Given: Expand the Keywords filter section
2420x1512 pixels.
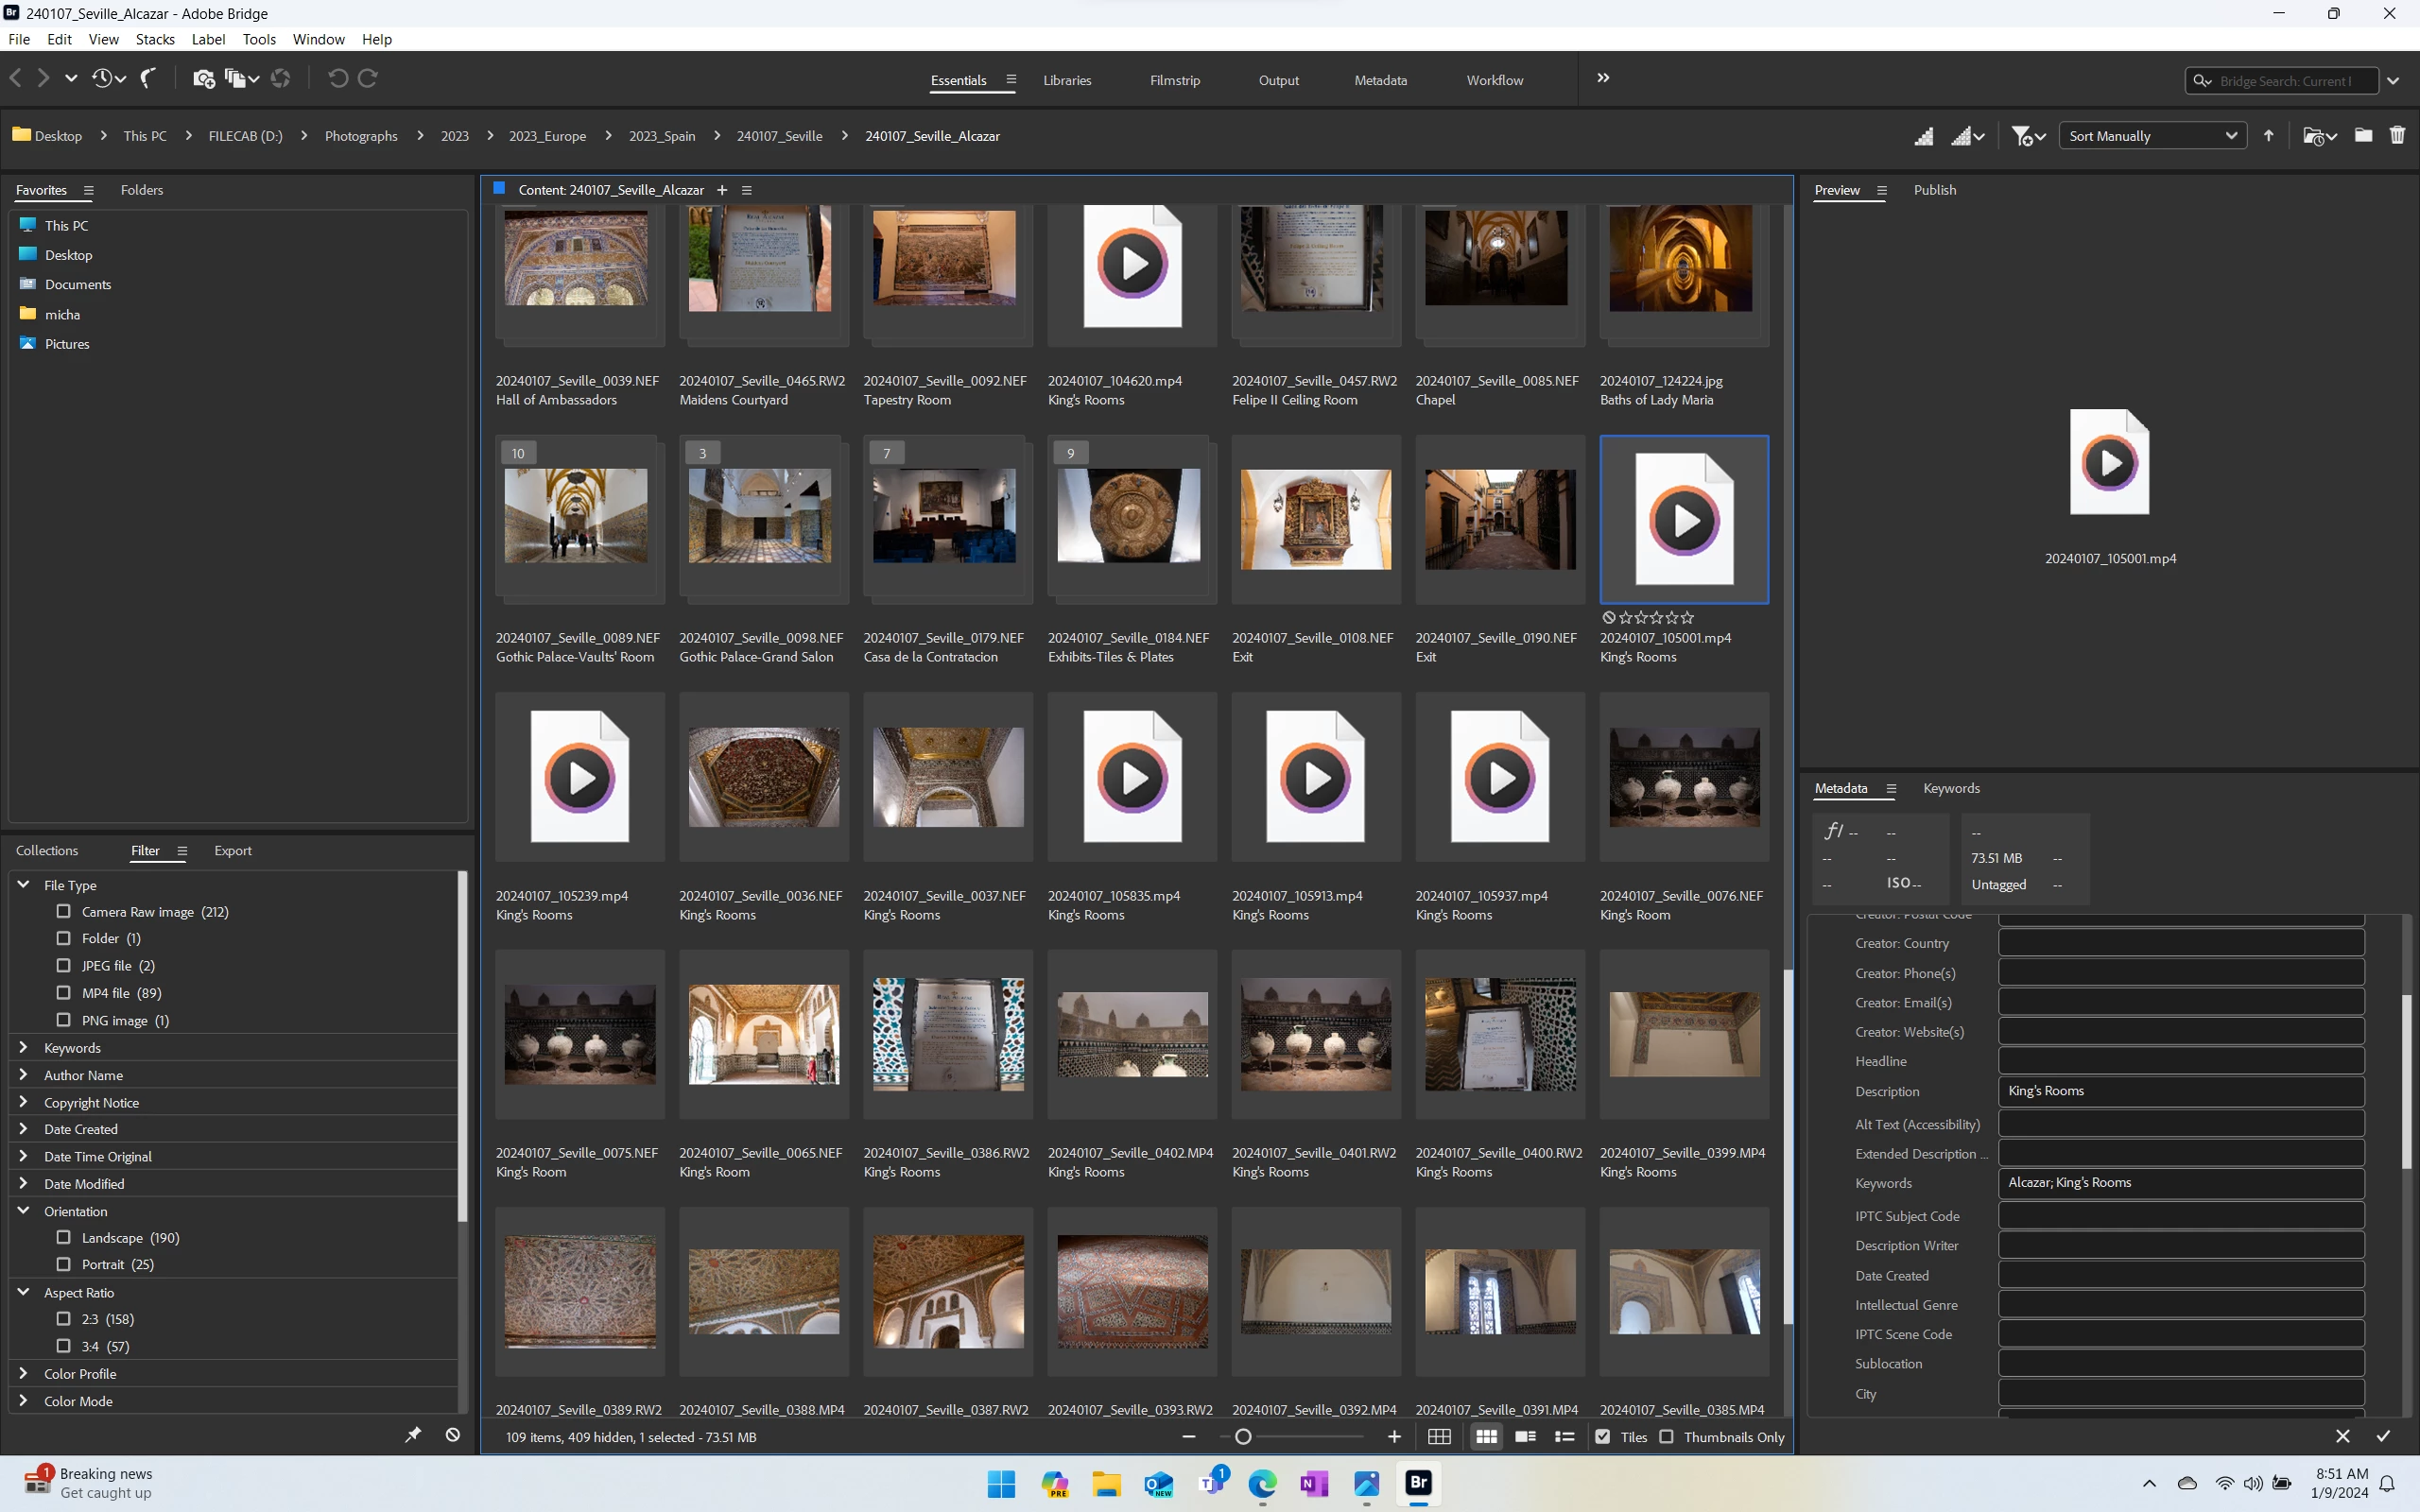Looking at the screenshot, I should (x=23, y=1047).
